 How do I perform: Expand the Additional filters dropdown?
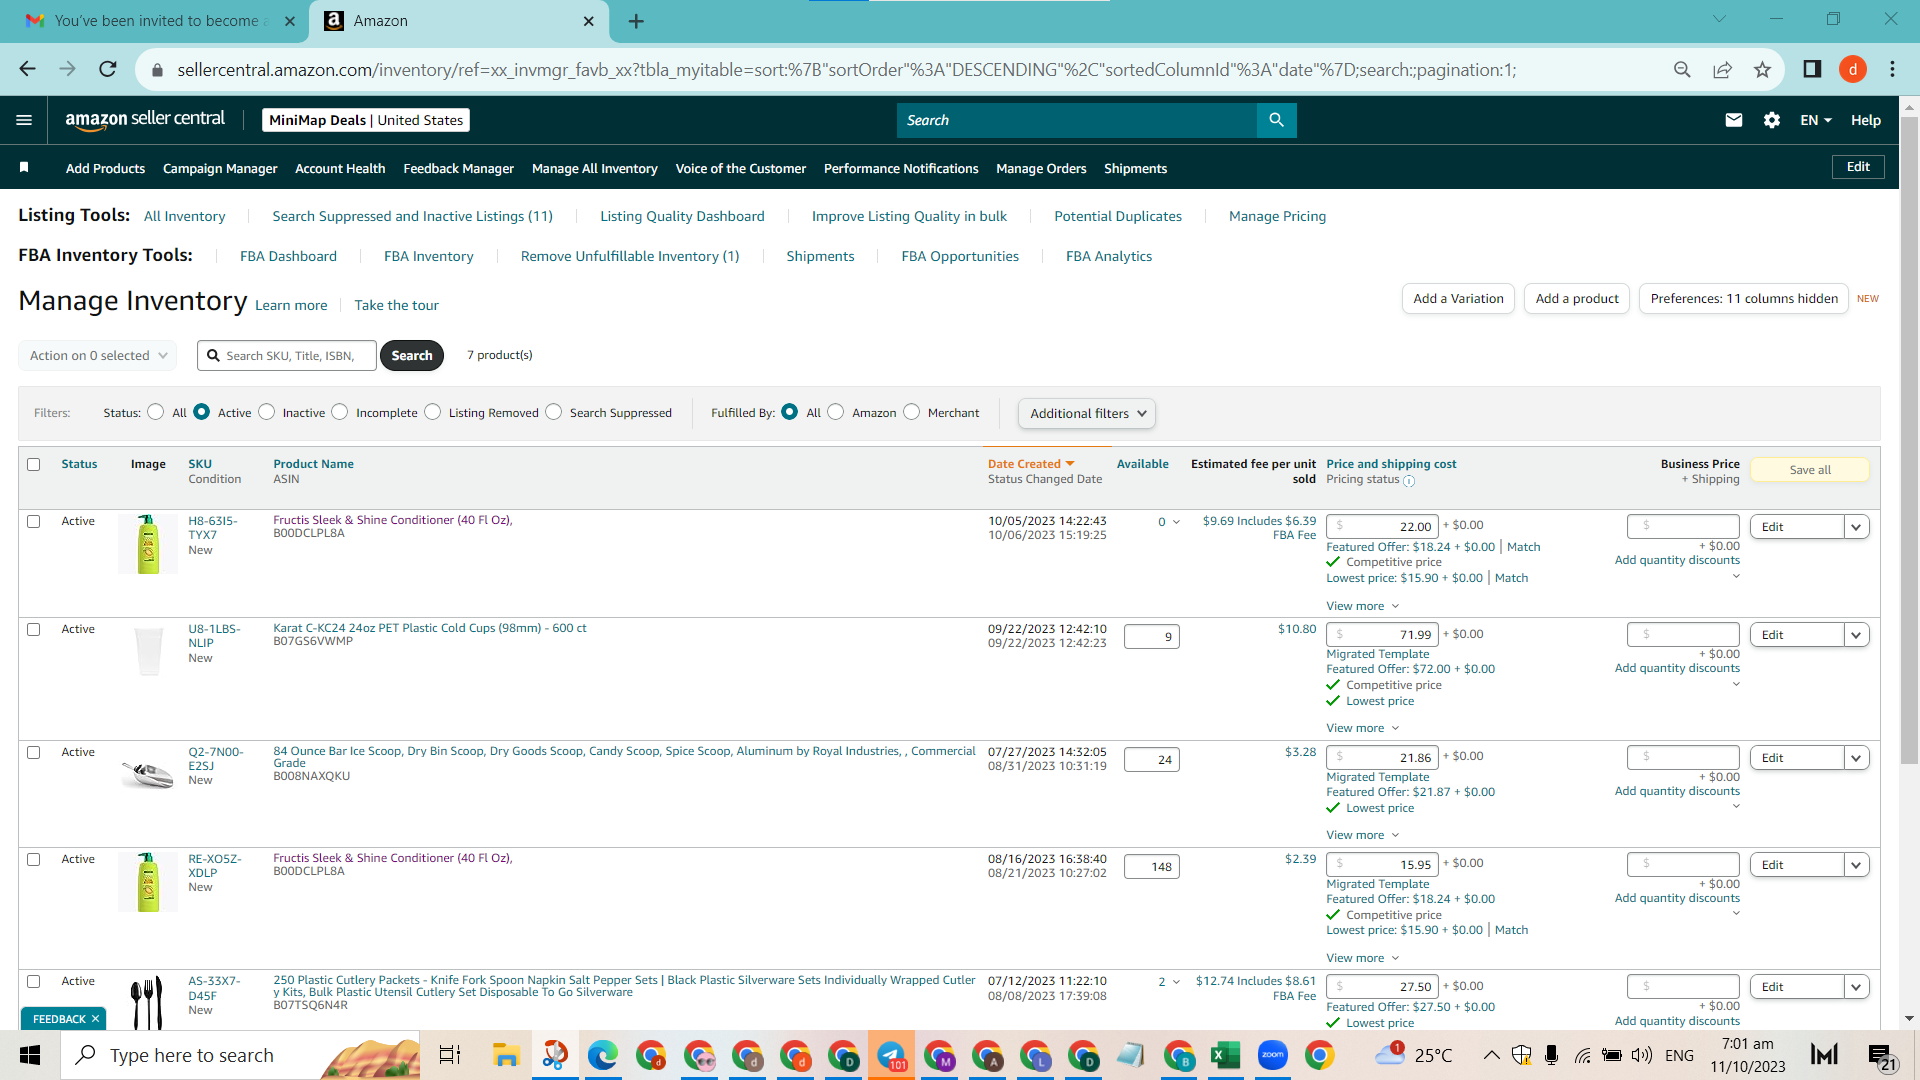click(x=1087, y=413)
